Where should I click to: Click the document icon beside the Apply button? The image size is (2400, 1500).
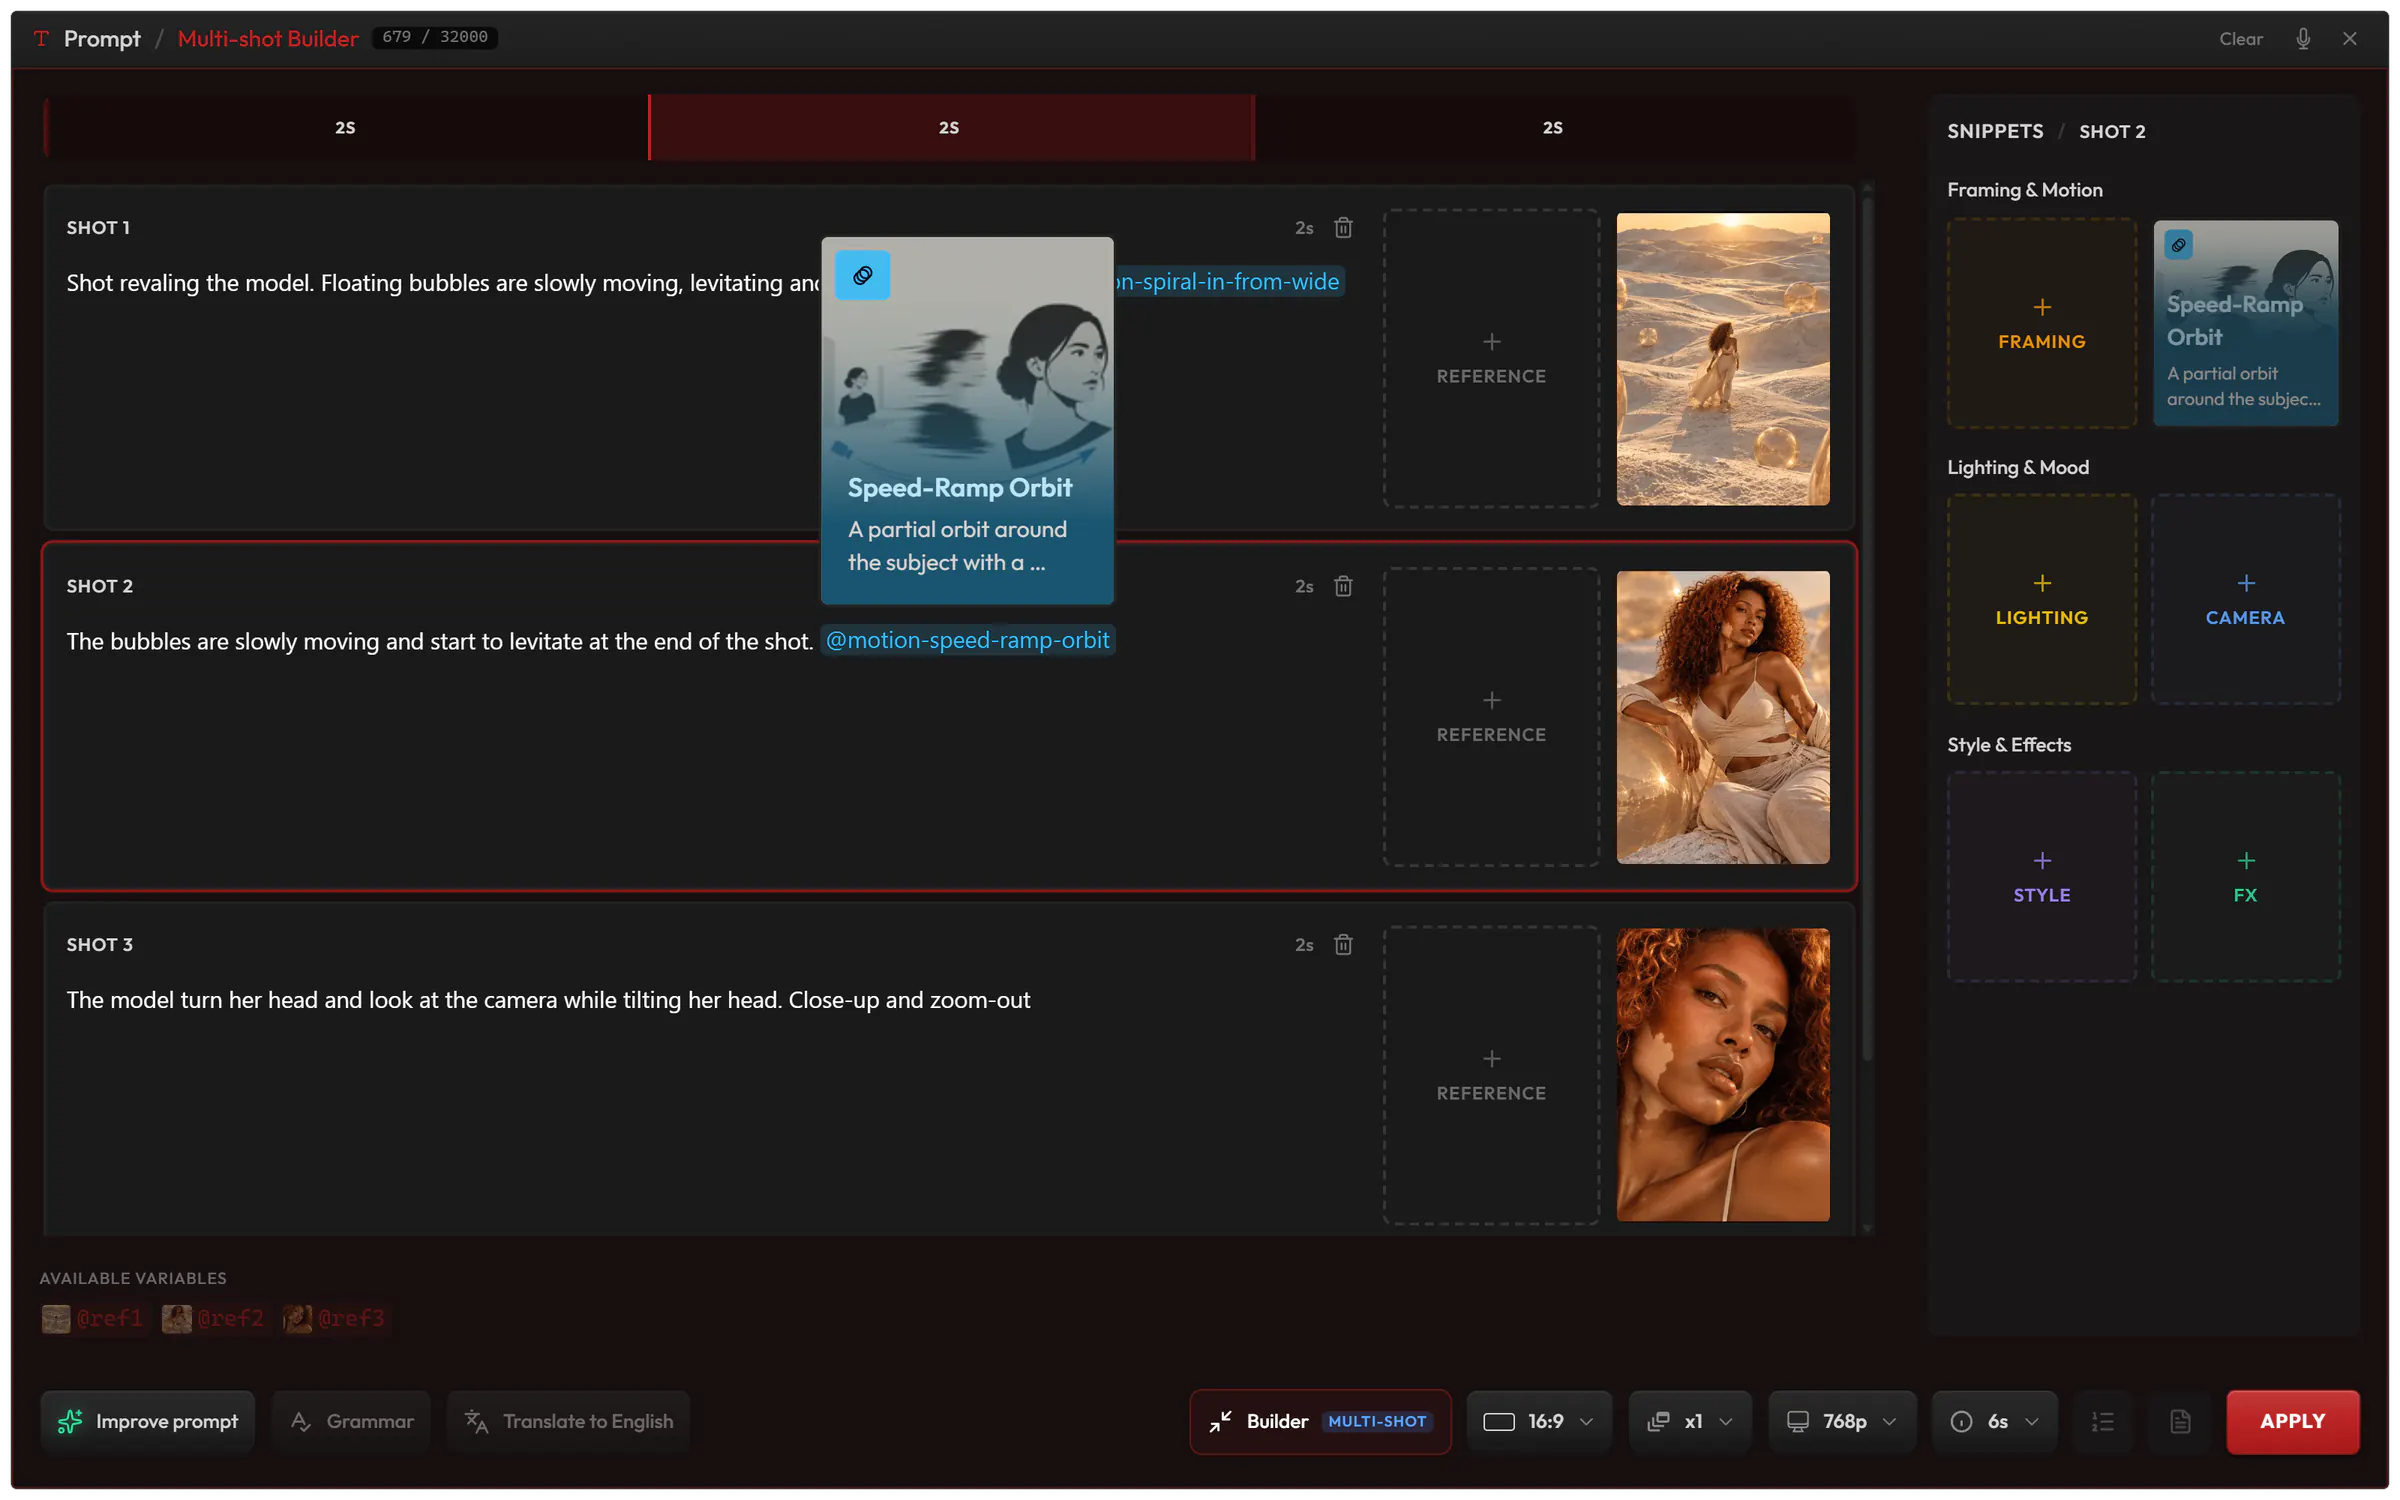(2180, 1421)
